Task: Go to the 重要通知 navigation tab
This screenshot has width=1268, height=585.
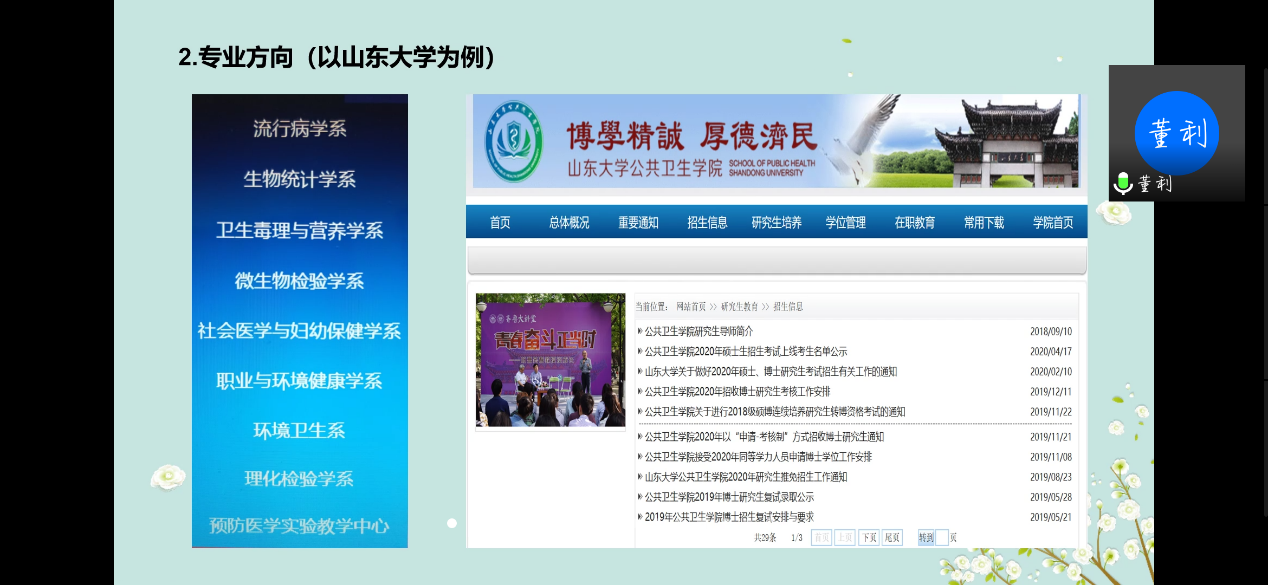Action: coord(638,223)
